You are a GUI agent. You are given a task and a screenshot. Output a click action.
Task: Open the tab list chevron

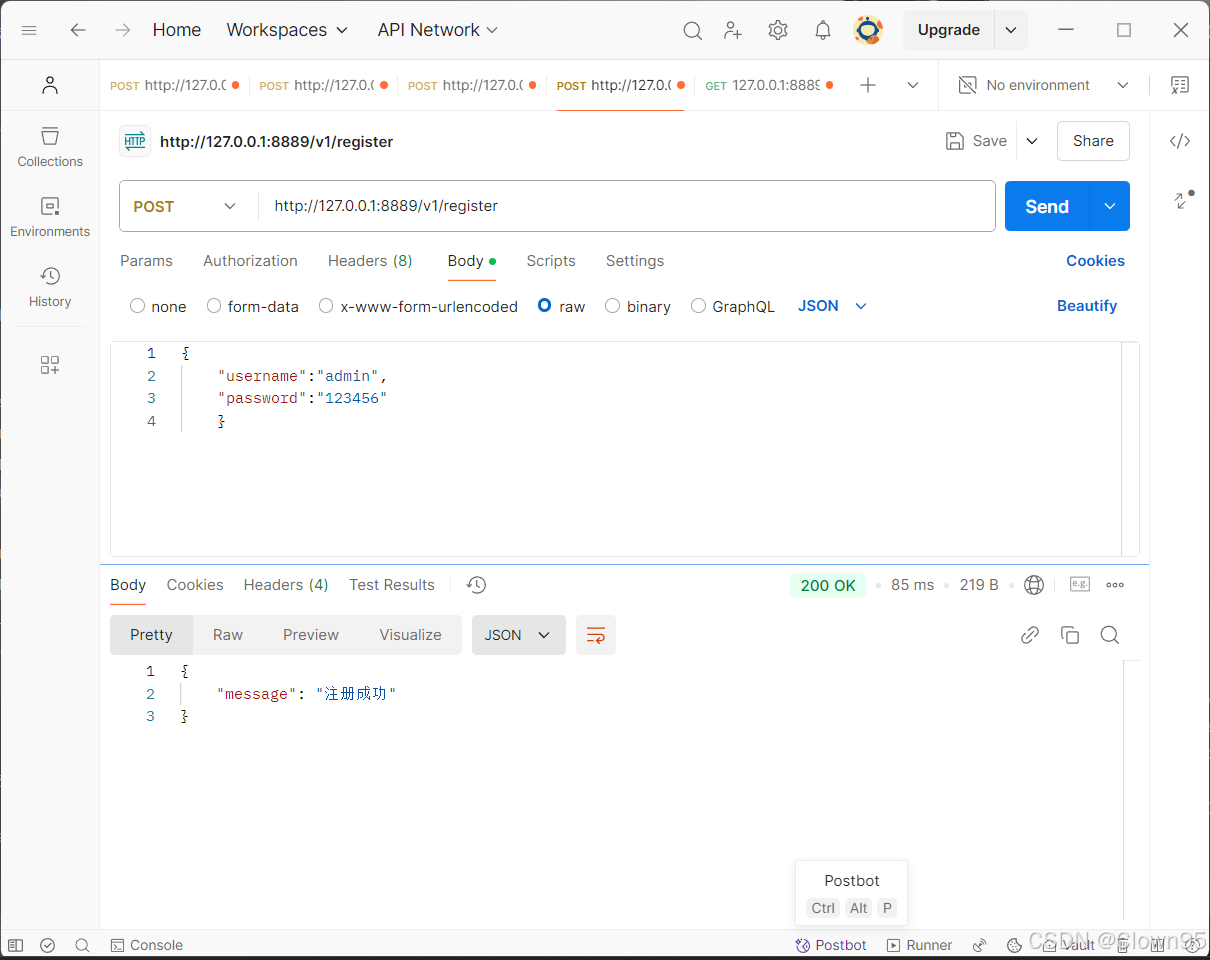point(913,85)
